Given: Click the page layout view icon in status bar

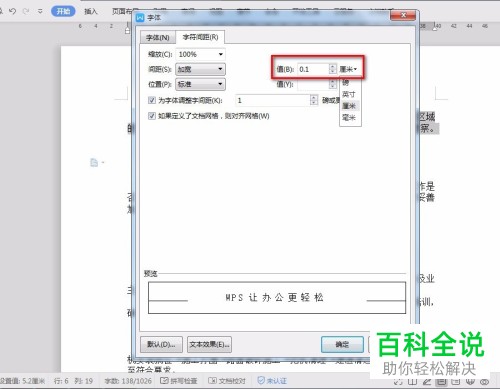Looking at the screenshot, I should click(x=442, y=382).
